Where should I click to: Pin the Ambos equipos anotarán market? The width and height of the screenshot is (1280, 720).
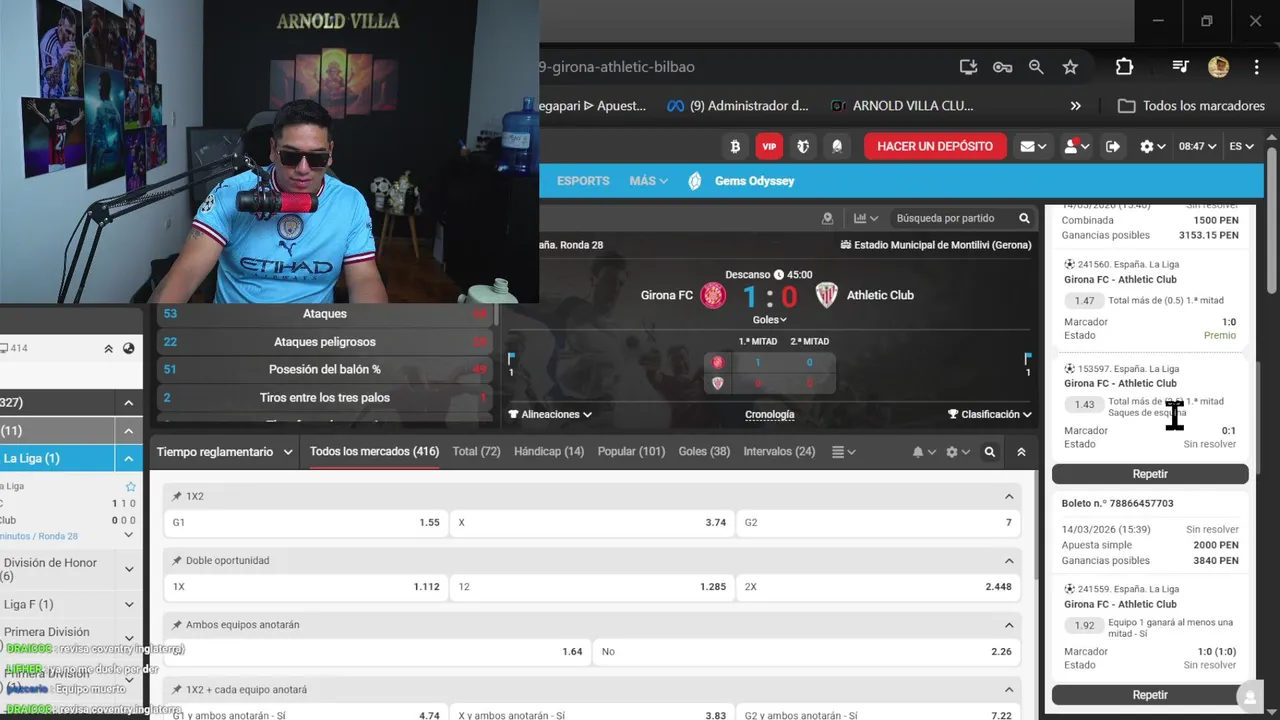coord(177,625)
